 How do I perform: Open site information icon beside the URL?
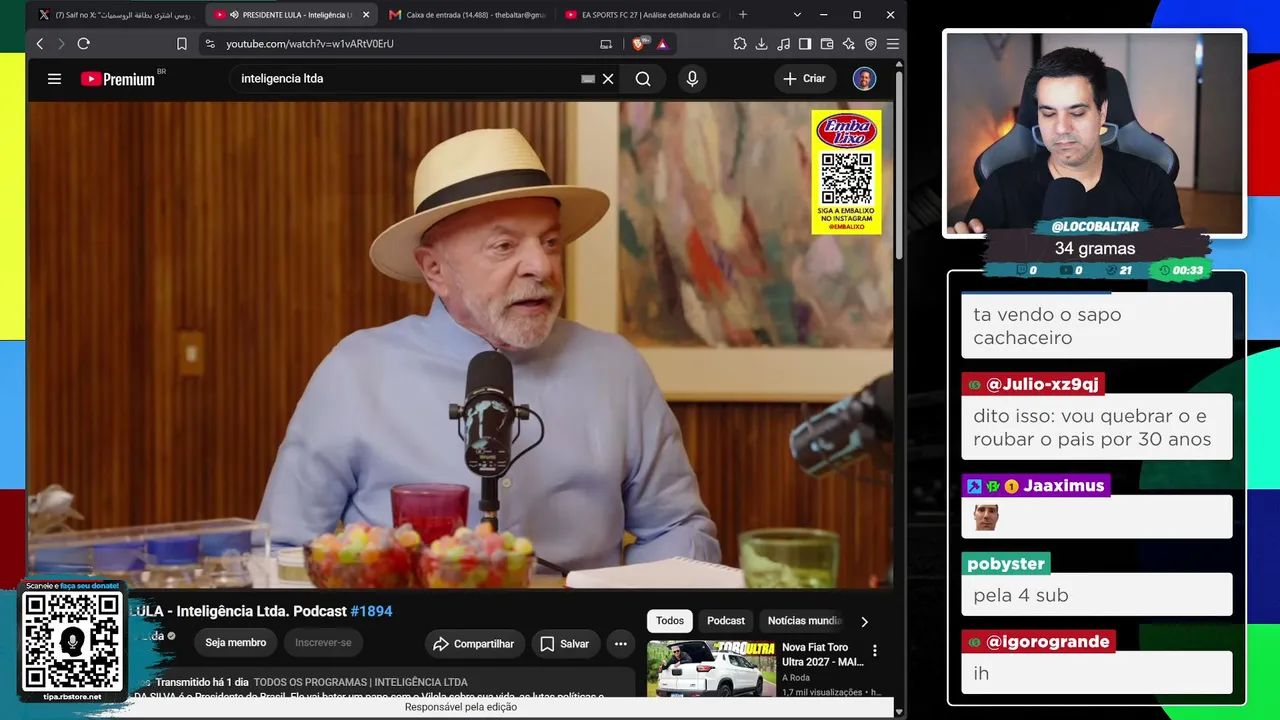click(x=210, y=44)
